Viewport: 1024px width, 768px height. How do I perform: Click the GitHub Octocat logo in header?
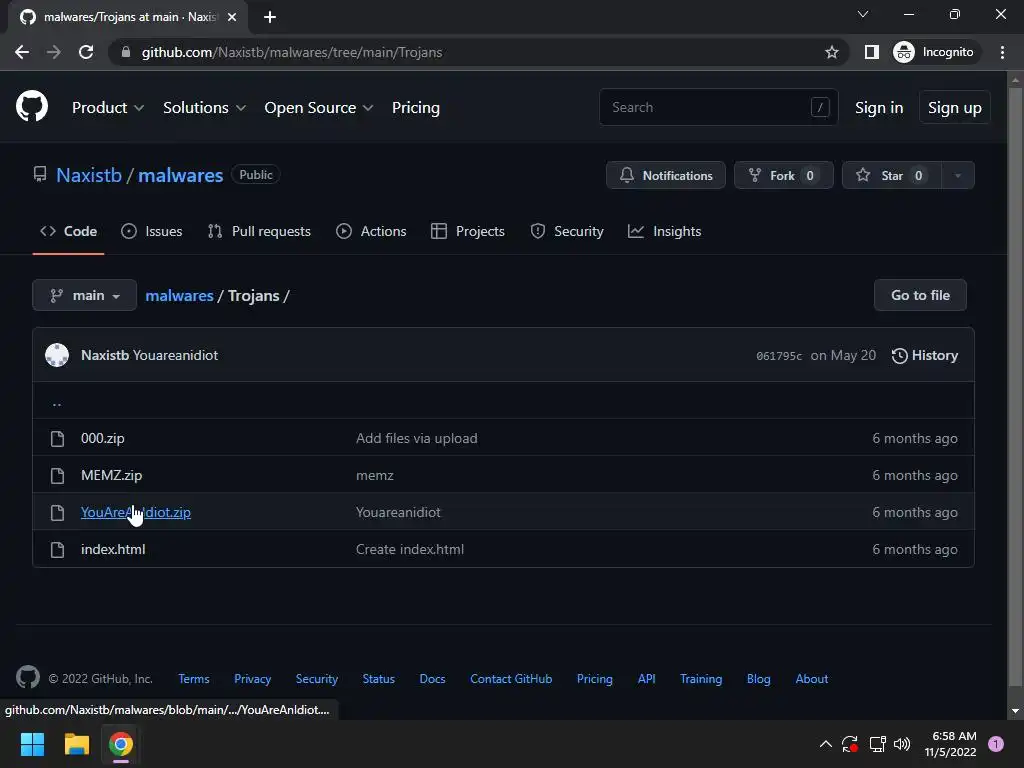[31, 107]
